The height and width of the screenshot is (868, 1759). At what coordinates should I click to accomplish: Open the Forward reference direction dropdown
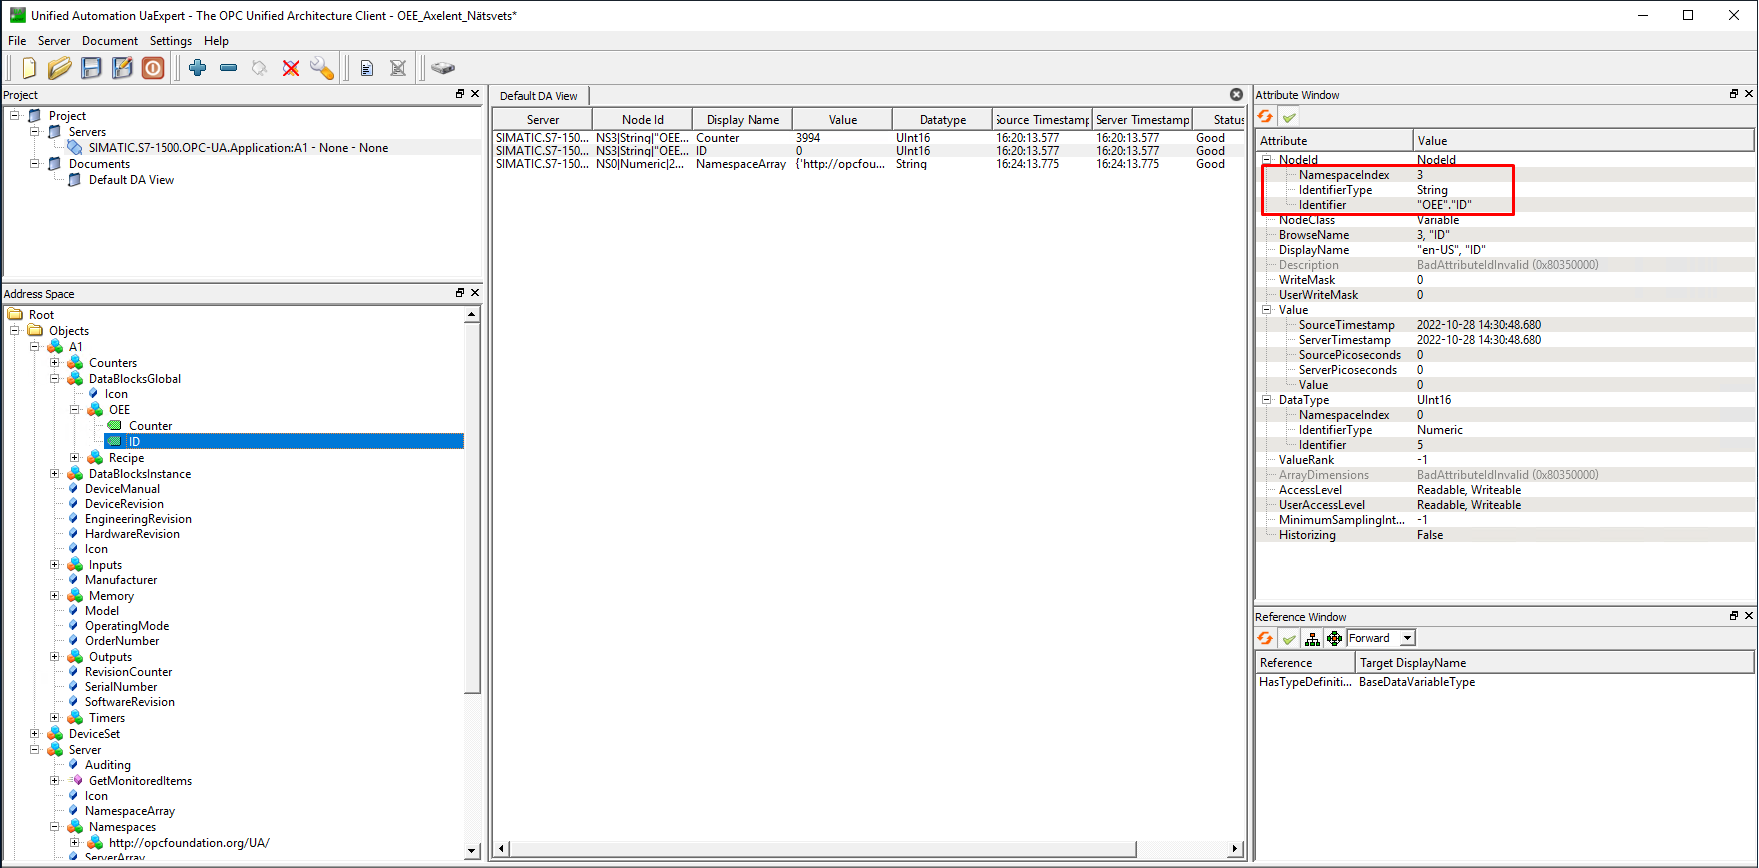pos(1407,638)
